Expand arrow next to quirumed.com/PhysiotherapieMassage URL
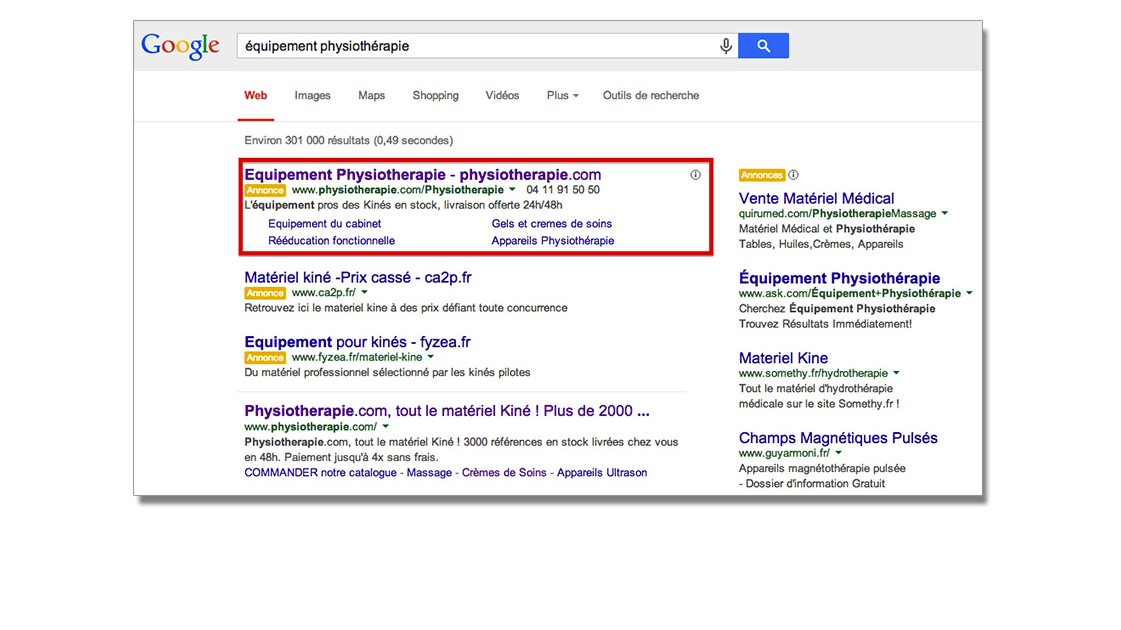This screenshot has width=1121, height=630. tap(944, 213)
